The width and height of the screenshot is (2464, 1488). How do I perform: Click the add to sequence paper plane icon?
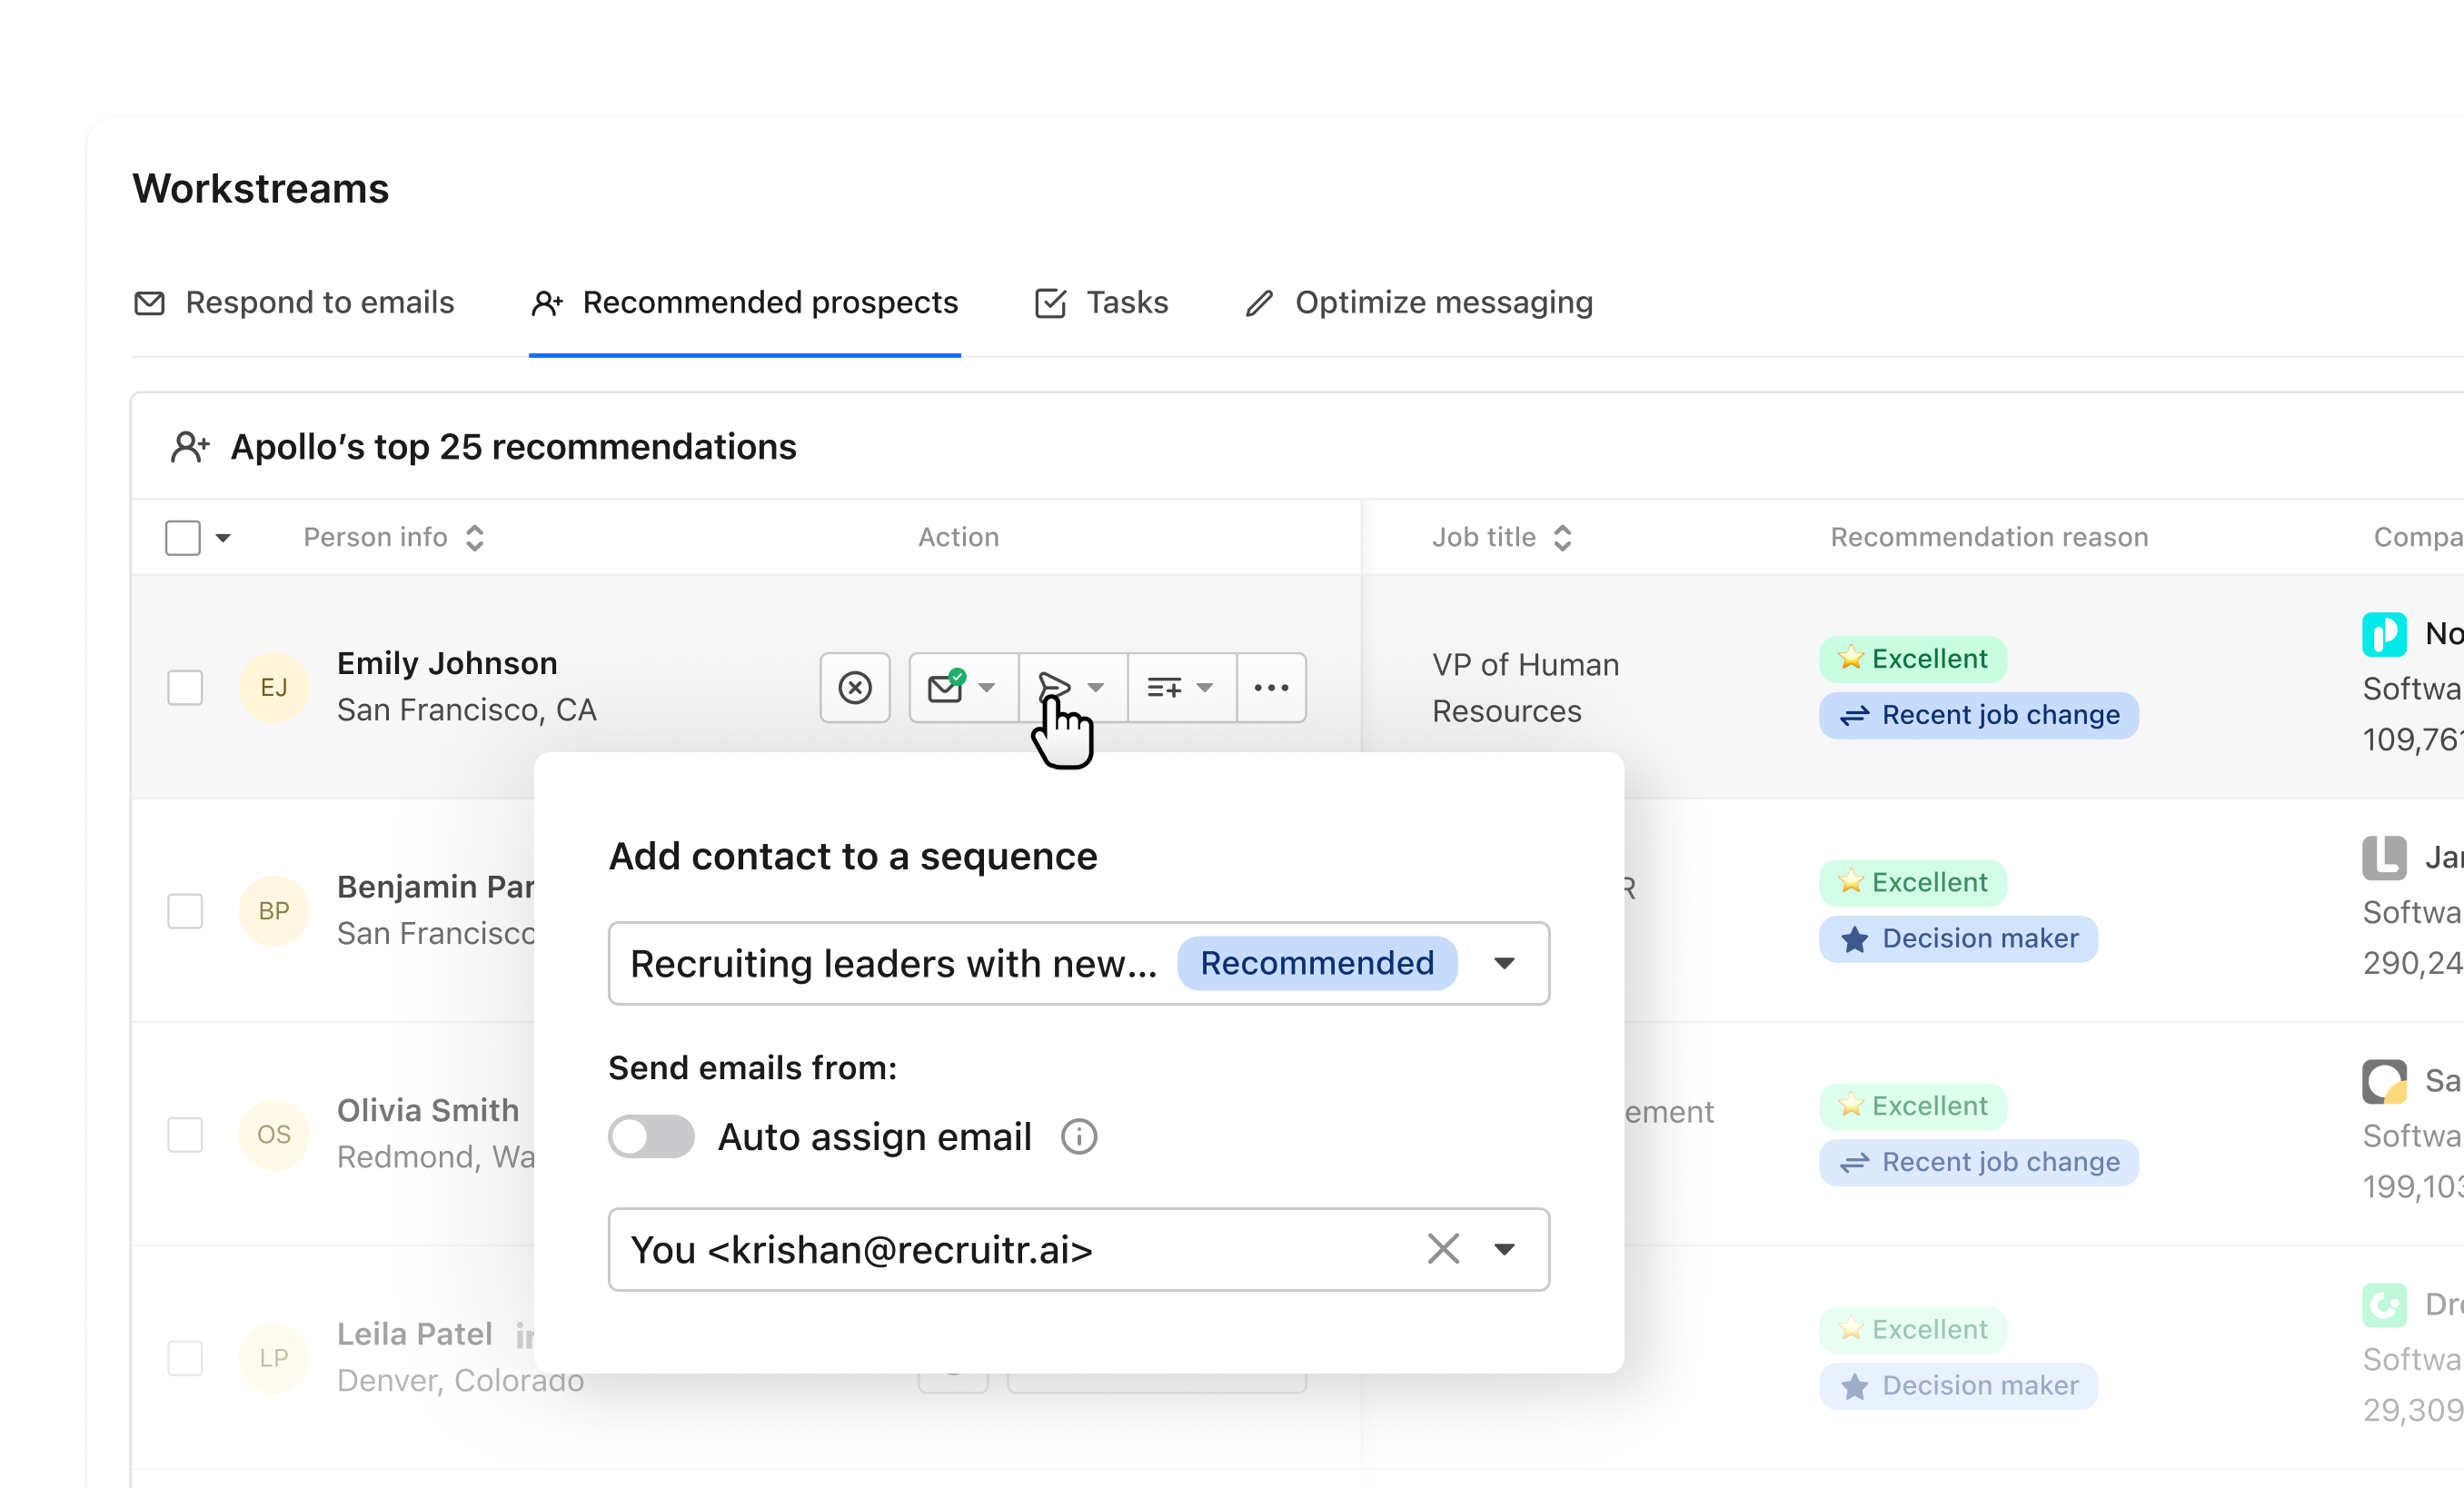pos(1054,687)
